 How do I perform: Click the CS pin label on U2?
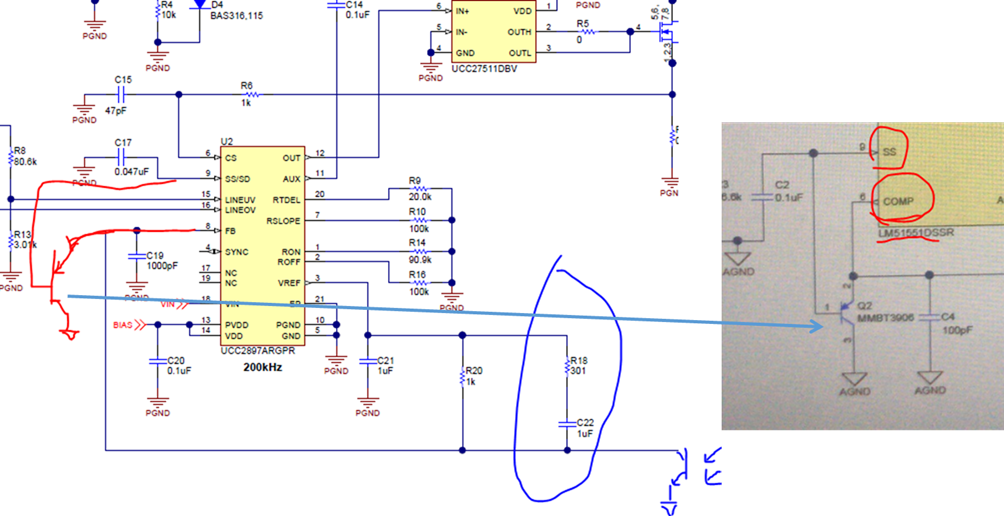tap(230, 158)
